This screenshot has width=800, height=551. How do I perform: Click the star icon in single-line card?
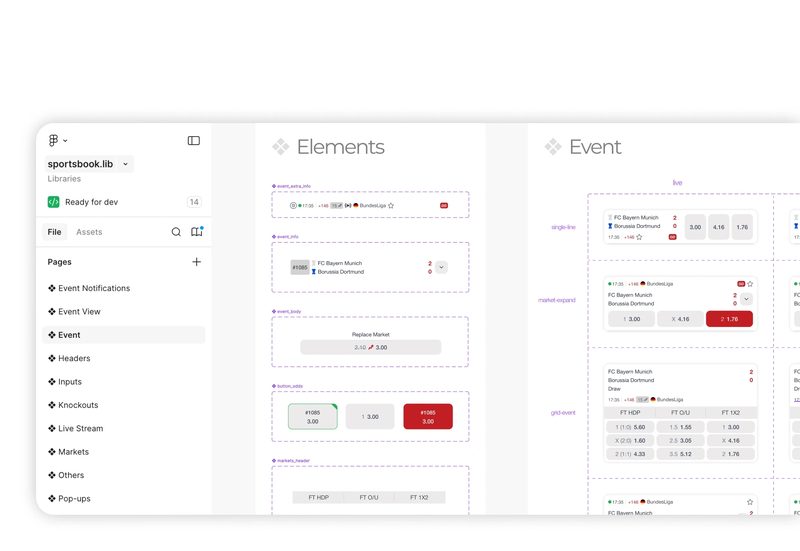[639, 237]
